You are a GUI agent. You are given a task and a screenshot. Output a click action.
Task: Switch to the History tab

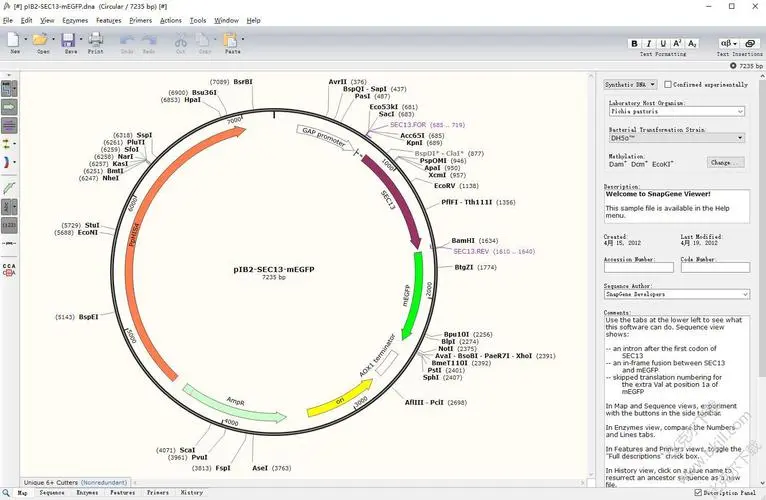click(x=191, y=493)
